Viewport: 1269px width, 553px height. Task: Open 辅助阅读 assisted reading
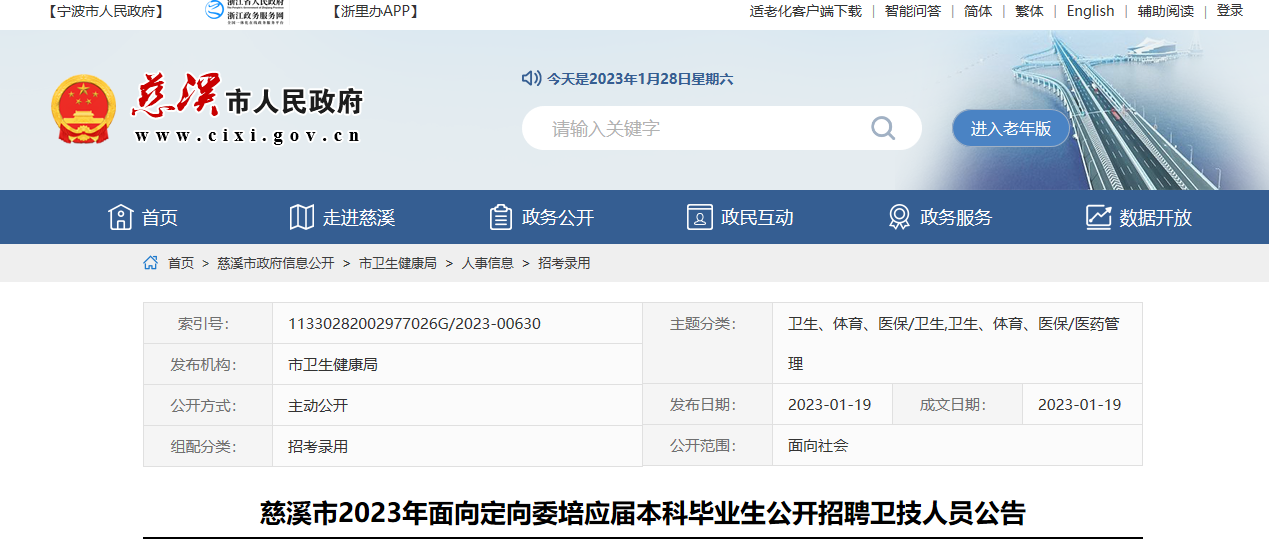point(1166,11)
